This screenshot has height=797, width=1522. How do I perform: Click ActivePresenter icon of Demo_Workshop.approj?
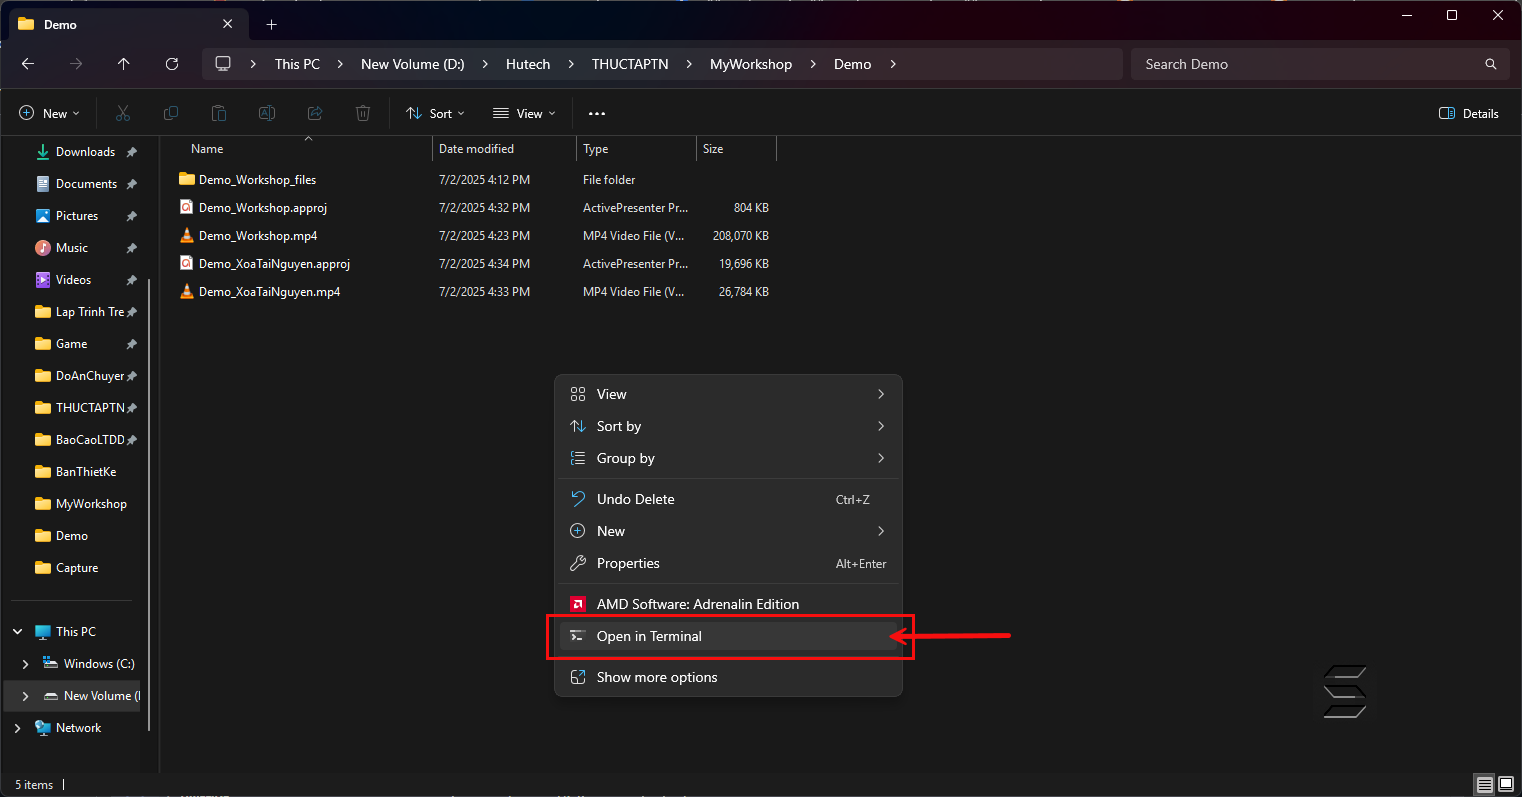(x=186, y=208)
